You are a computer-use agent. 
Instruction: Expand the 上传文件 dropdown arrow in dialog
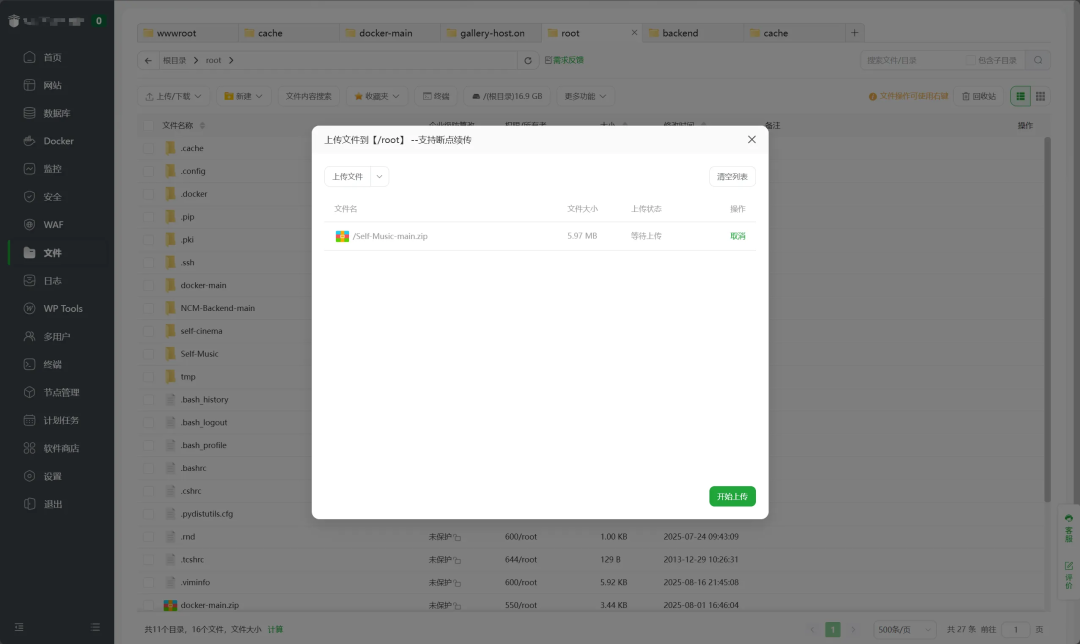380,177
